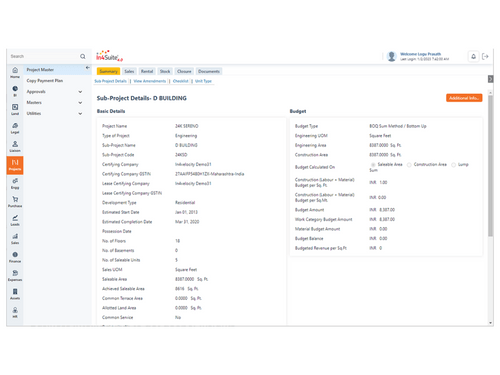
Task: Open the Leads module icon
Action: [x=15, y=220]
